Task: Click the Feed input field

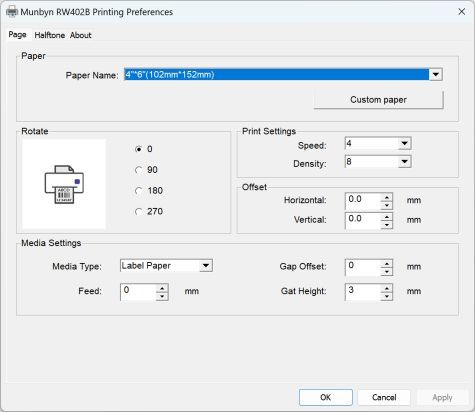Action: coord(138,292)
